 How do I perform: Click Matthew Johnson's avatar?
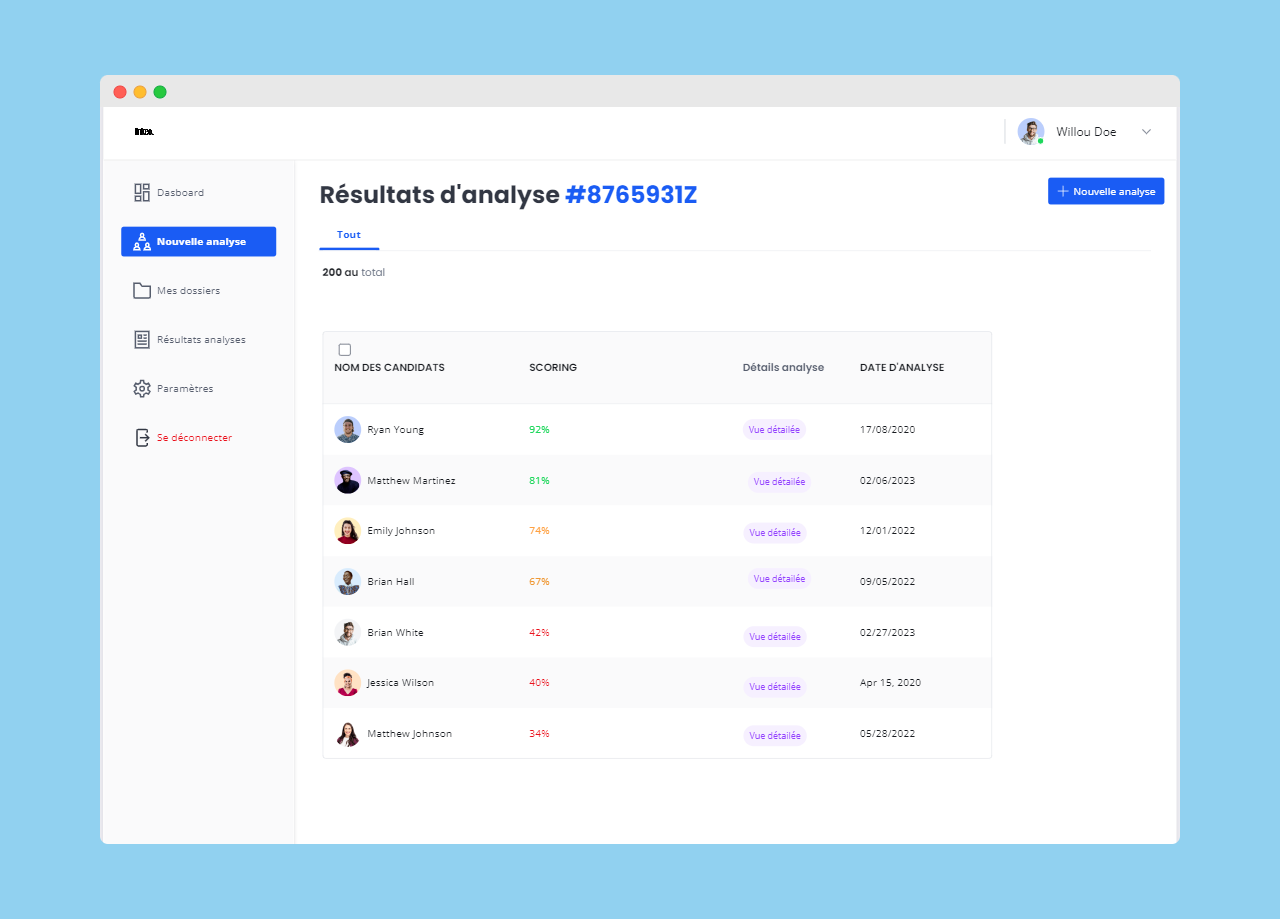347,733
